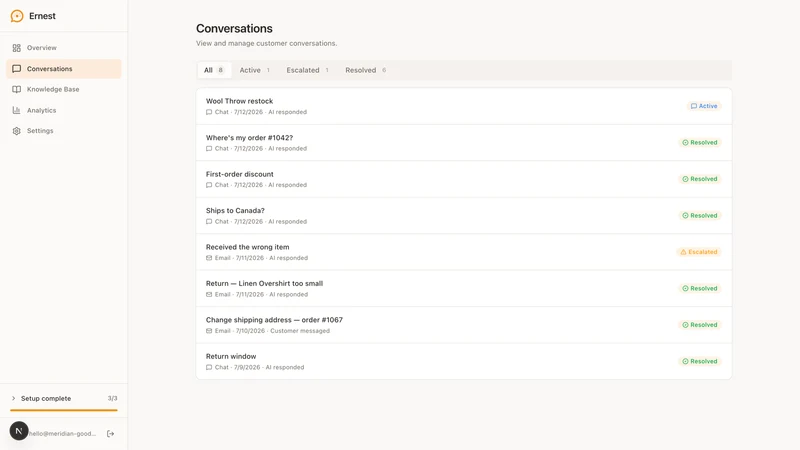Select the All conversations tab

click(214, 70)
